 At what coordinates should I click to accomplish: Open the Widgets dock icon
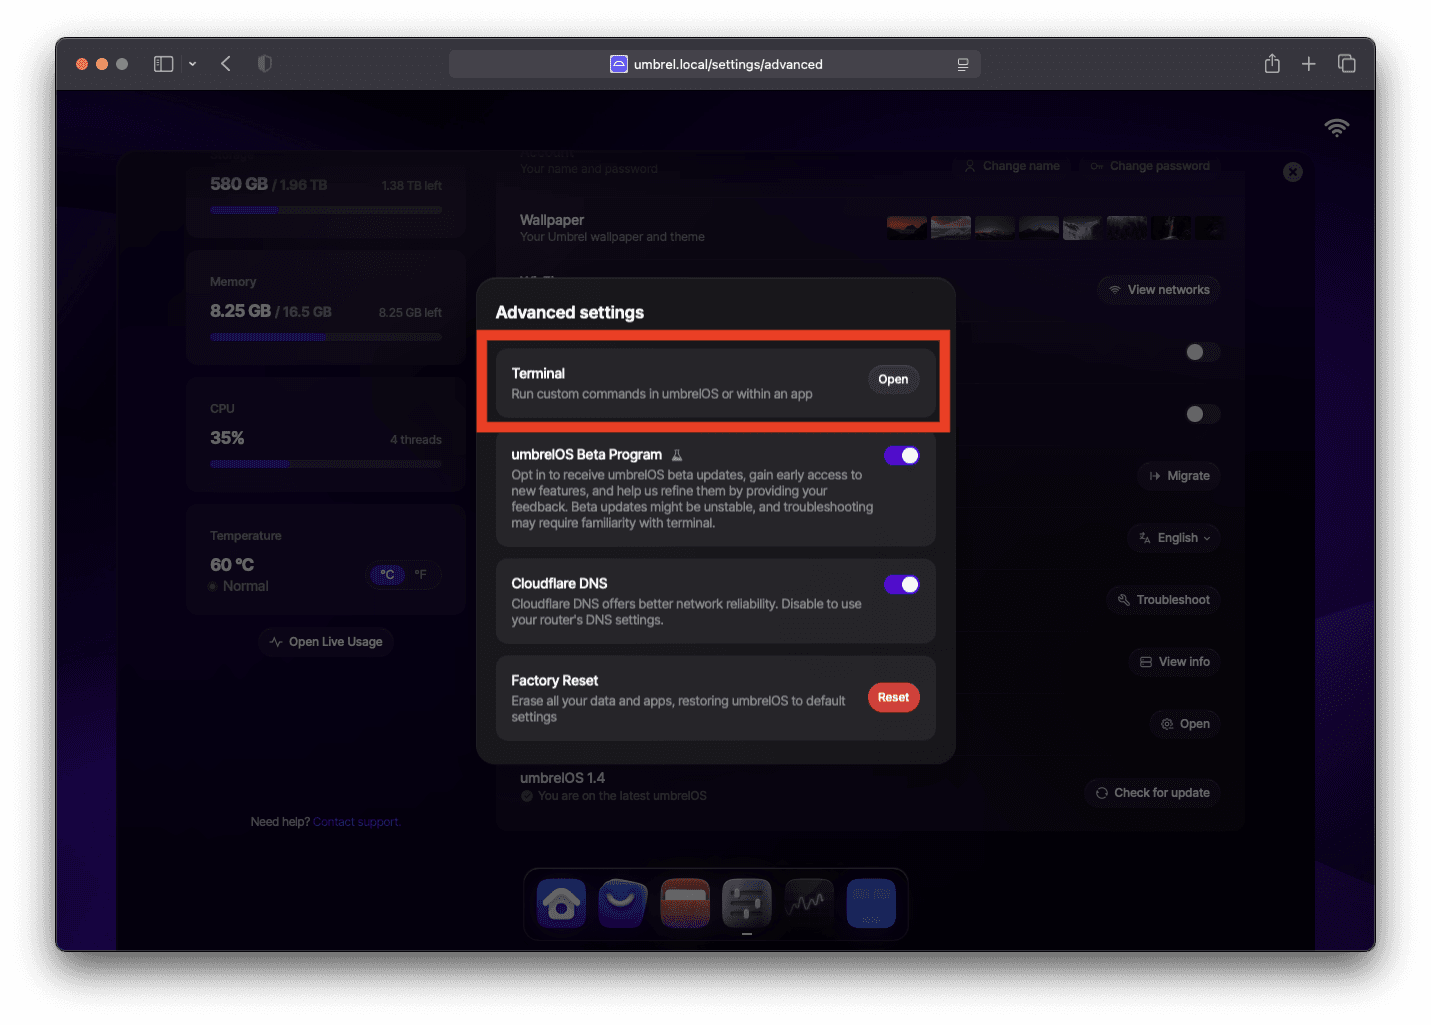tap(871, 903)
